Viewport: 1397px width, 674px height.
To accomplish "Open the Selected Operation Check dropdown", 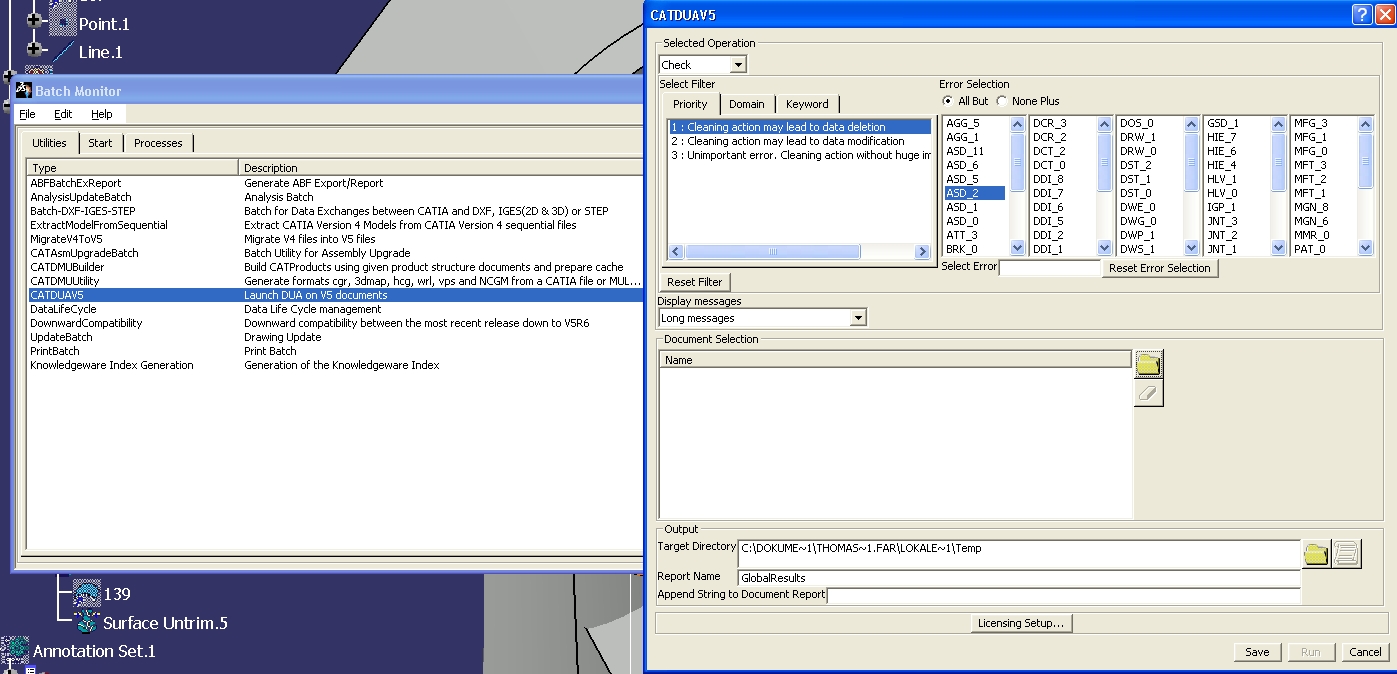I will click(738, 65).
